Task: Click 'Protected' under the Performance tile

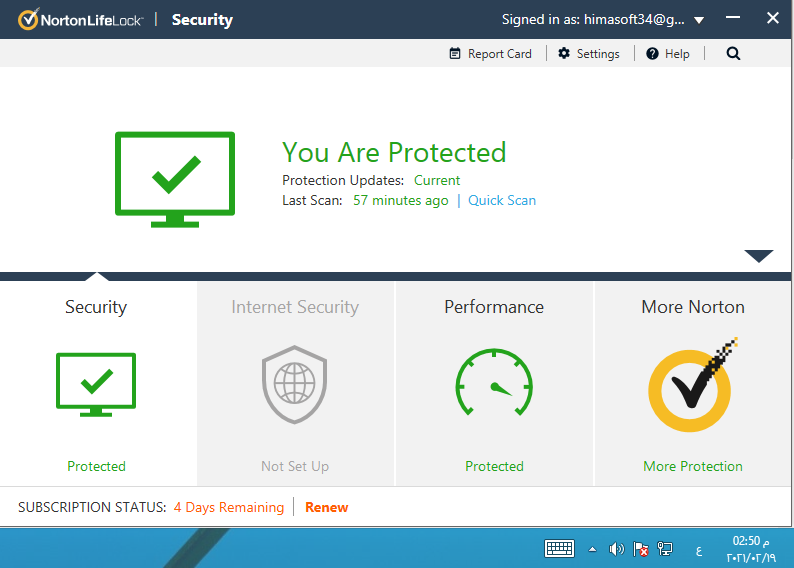Action: [494, 466]
